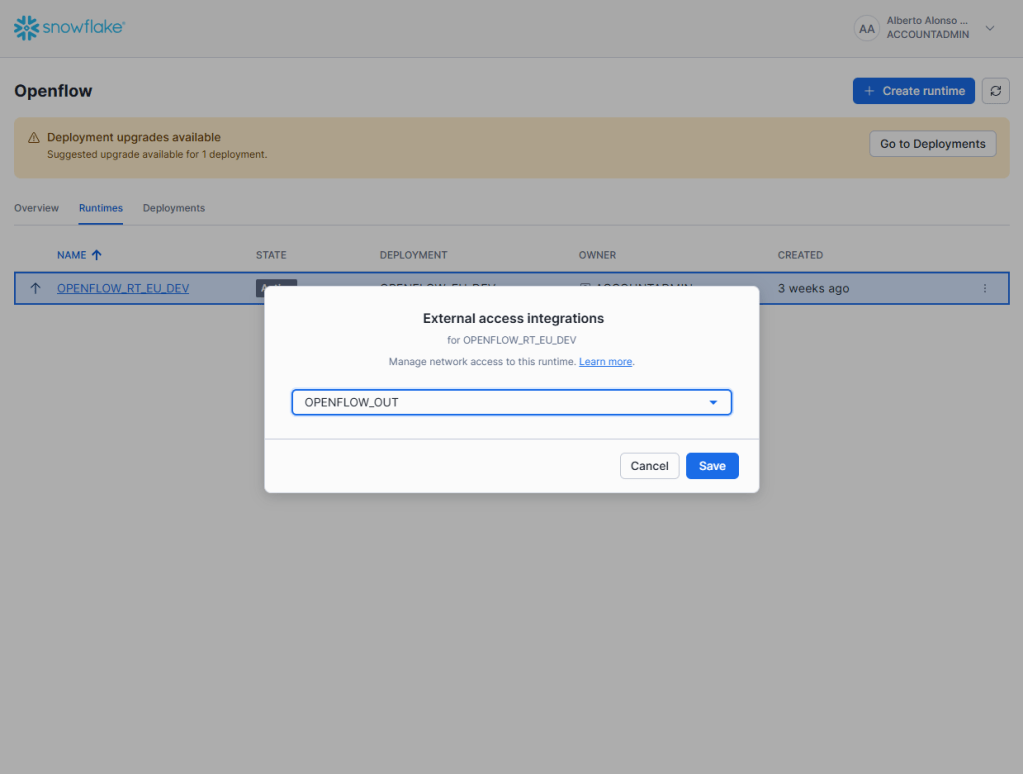Cancel the external access integrations dialog
Screen dimensions: 1023x774
649,466
